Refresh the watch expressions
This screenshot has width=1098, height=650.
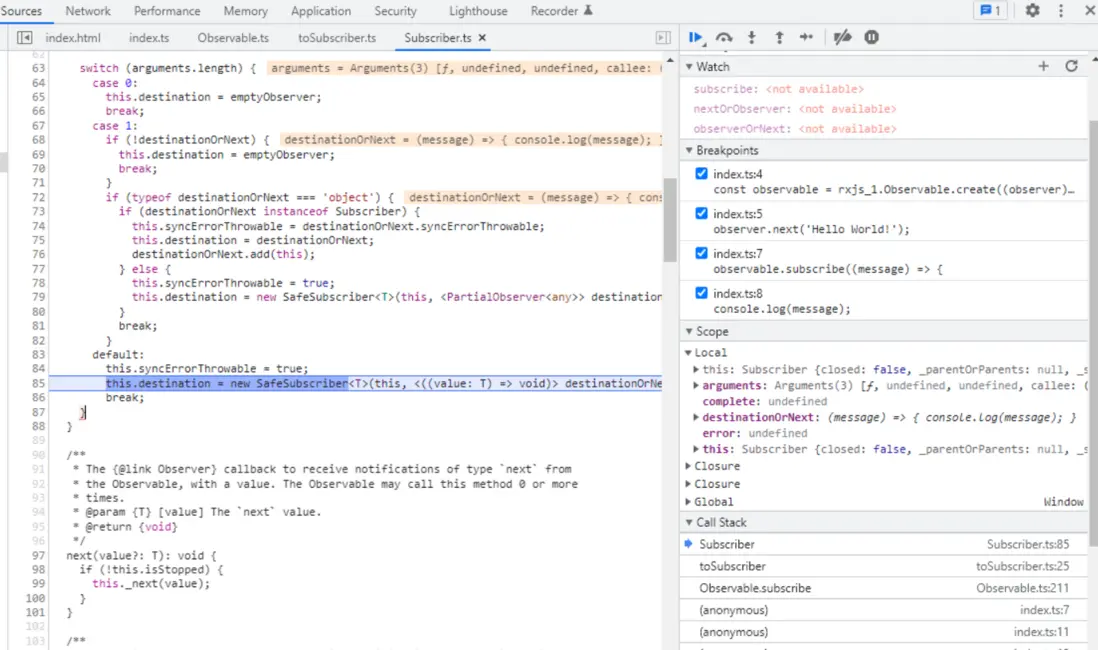[1071, 66]
